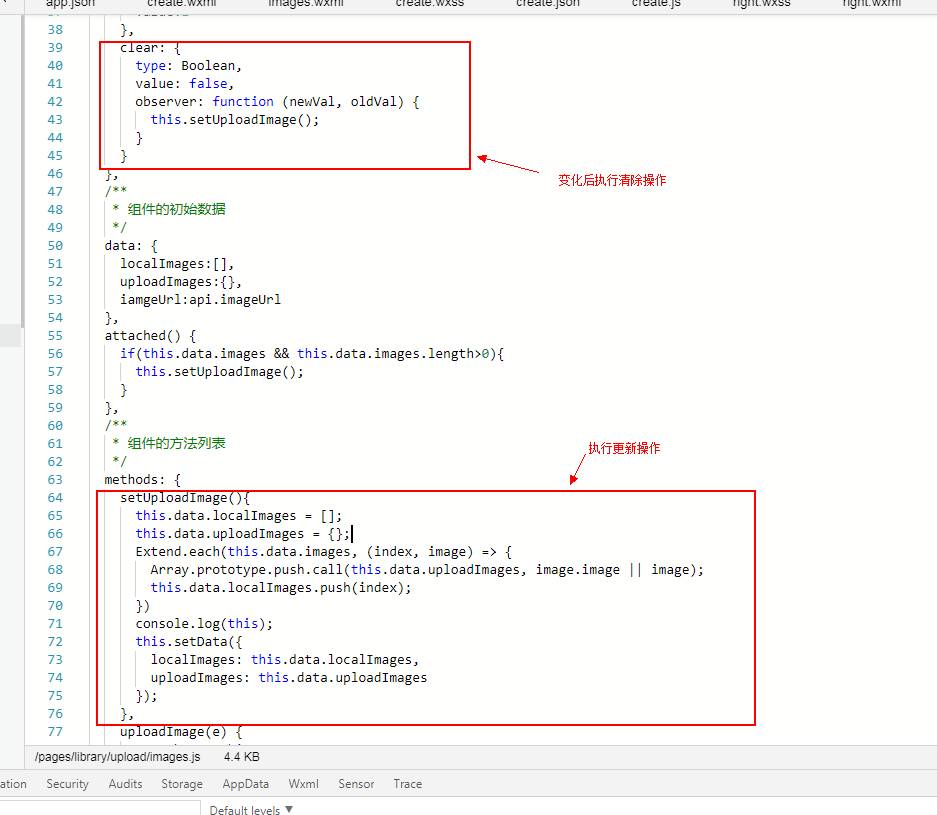
Task: Expand the Default levels dropdown
Action: [x=251, y=809]
